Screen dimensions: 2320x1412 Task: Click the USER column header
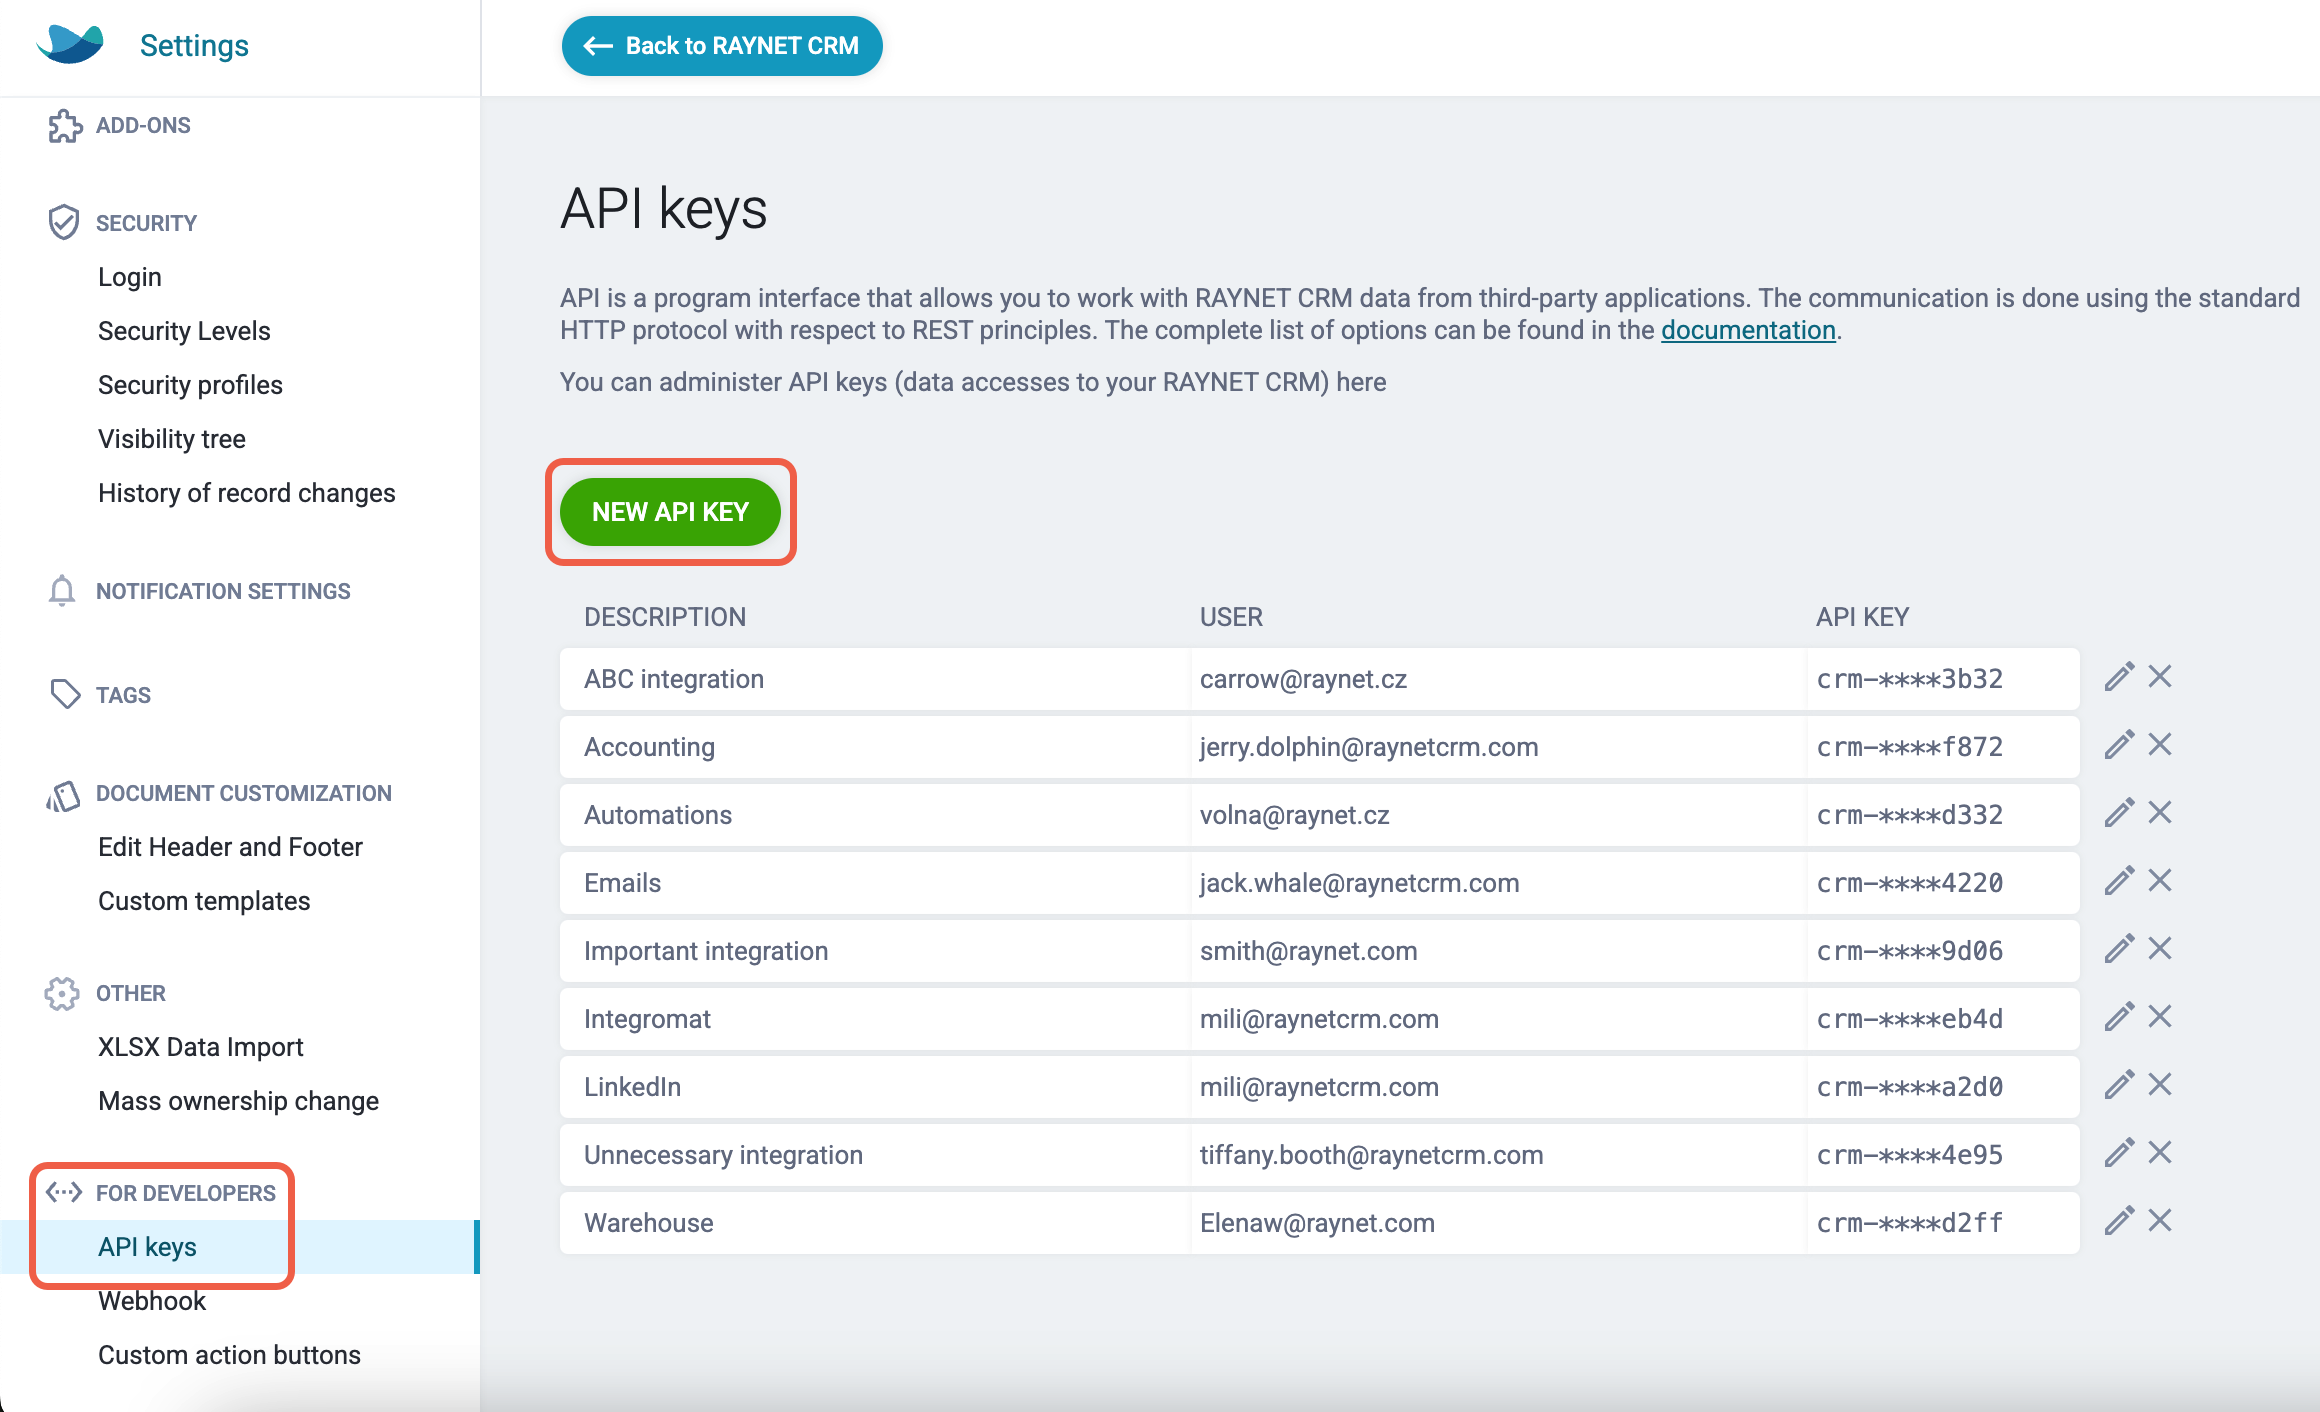click(x=1231, y=617)
